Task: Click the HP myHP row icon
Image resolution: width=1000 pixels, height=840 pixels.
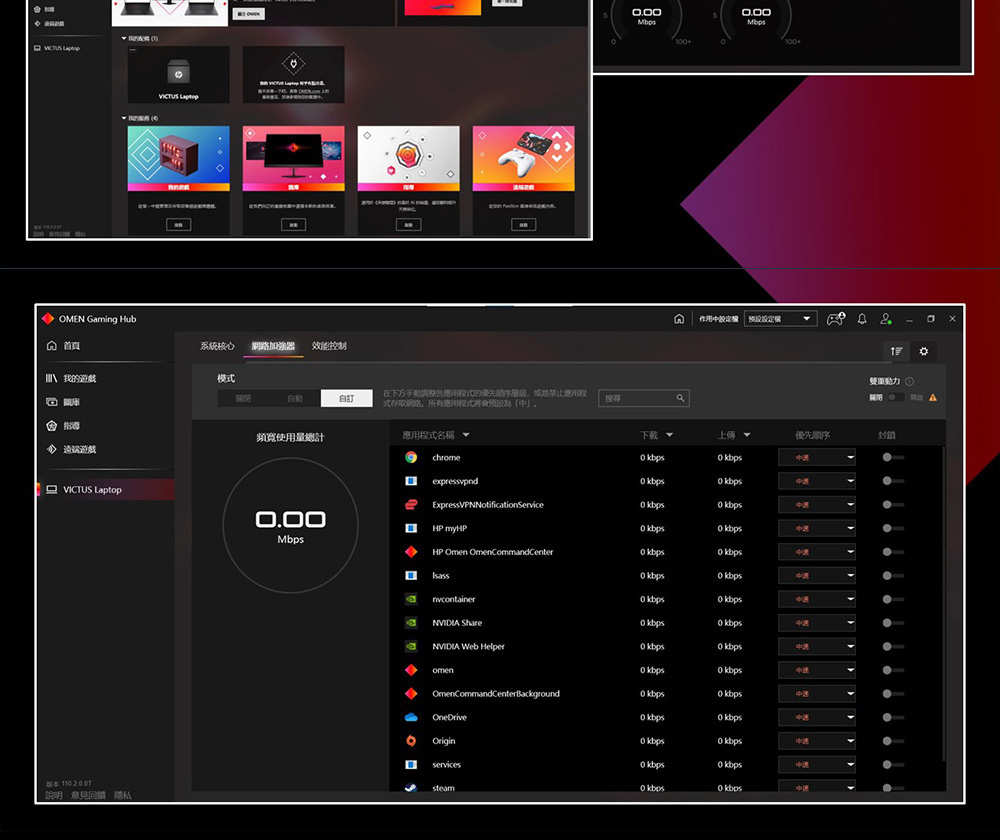Action: click(x=411, y=528)
